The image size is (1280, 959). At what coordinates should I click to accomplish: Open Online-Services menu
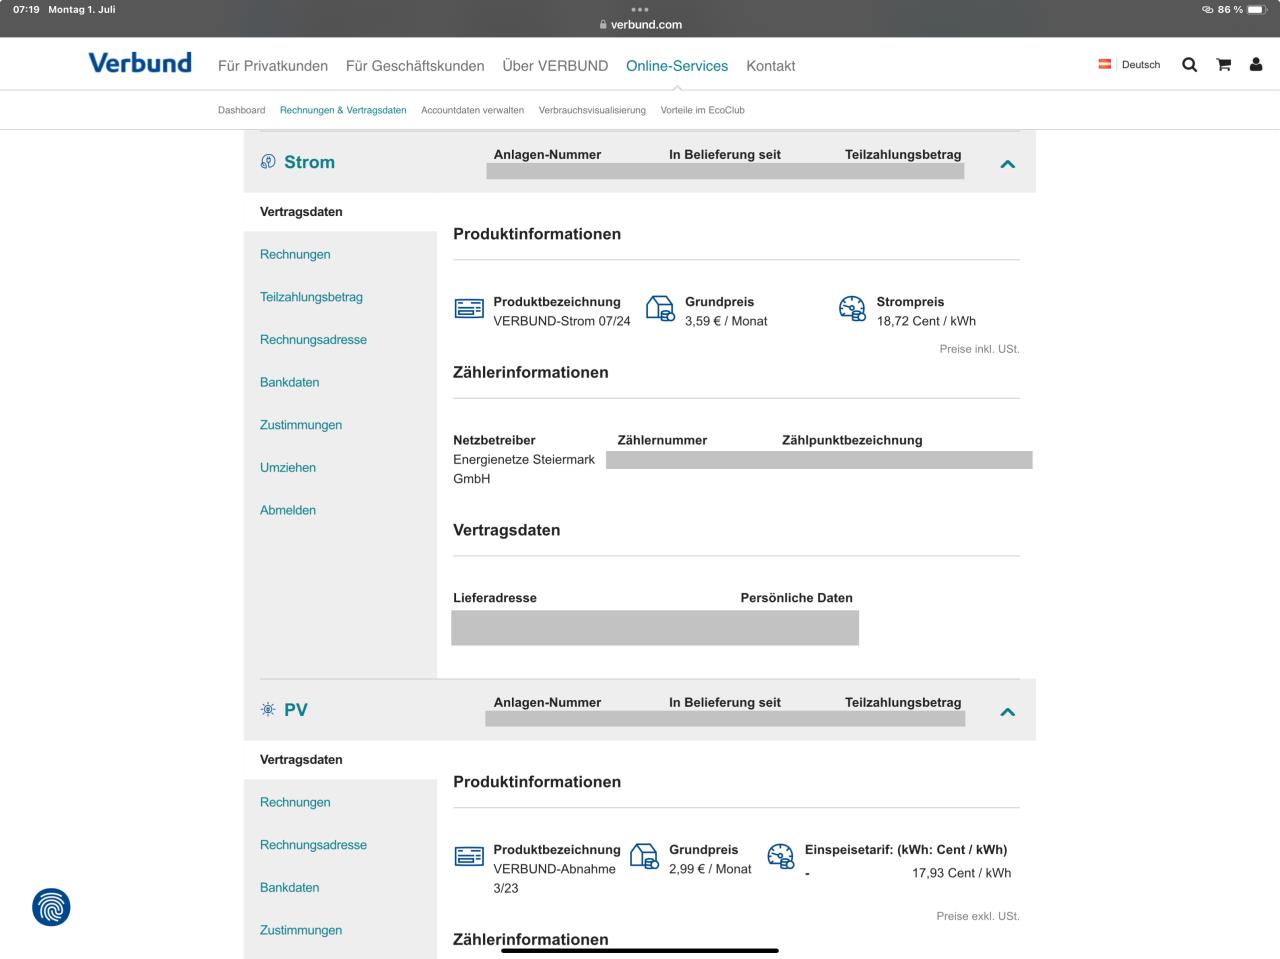(x=677, y=66)
